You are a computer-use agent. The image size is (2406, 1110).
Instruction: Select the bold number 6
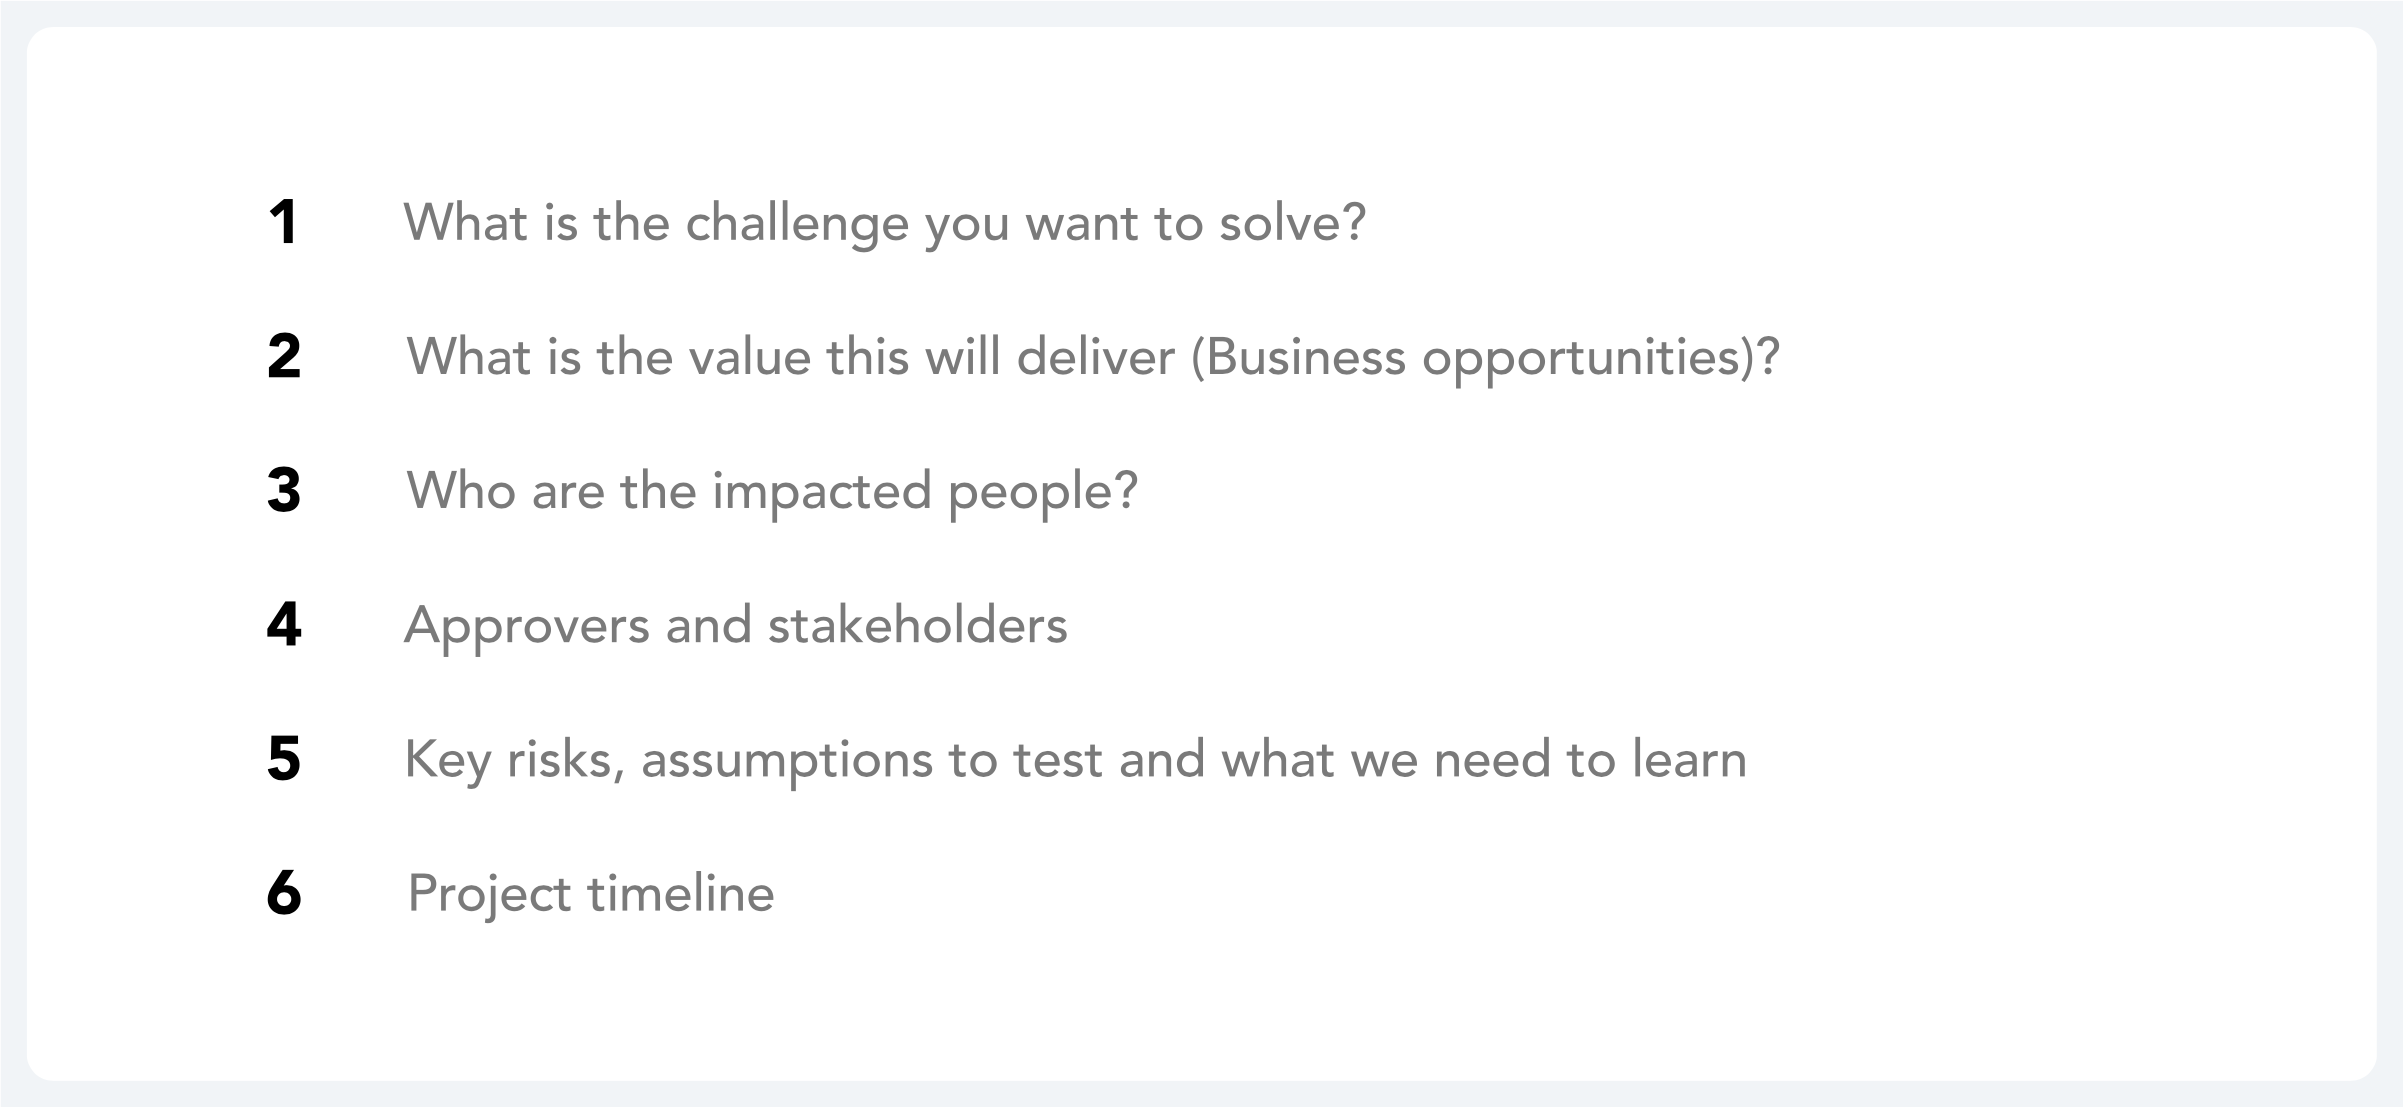point(284,893)
